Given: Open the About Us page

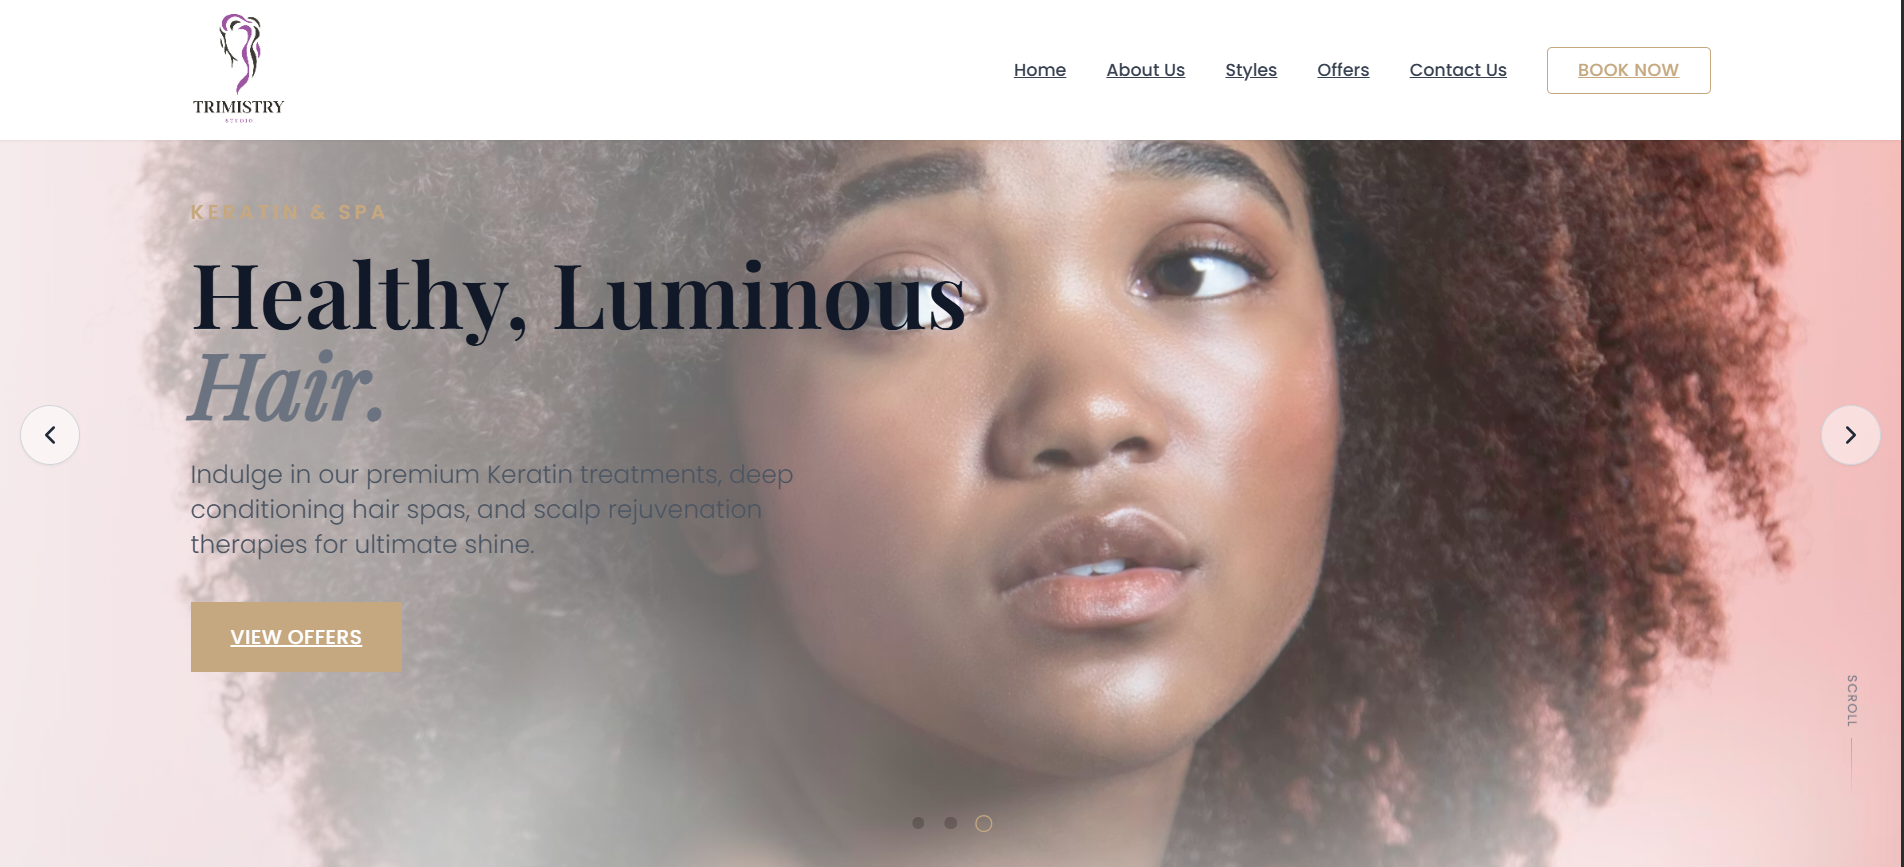Looking at the screenshot, I should pos(1145,70).
